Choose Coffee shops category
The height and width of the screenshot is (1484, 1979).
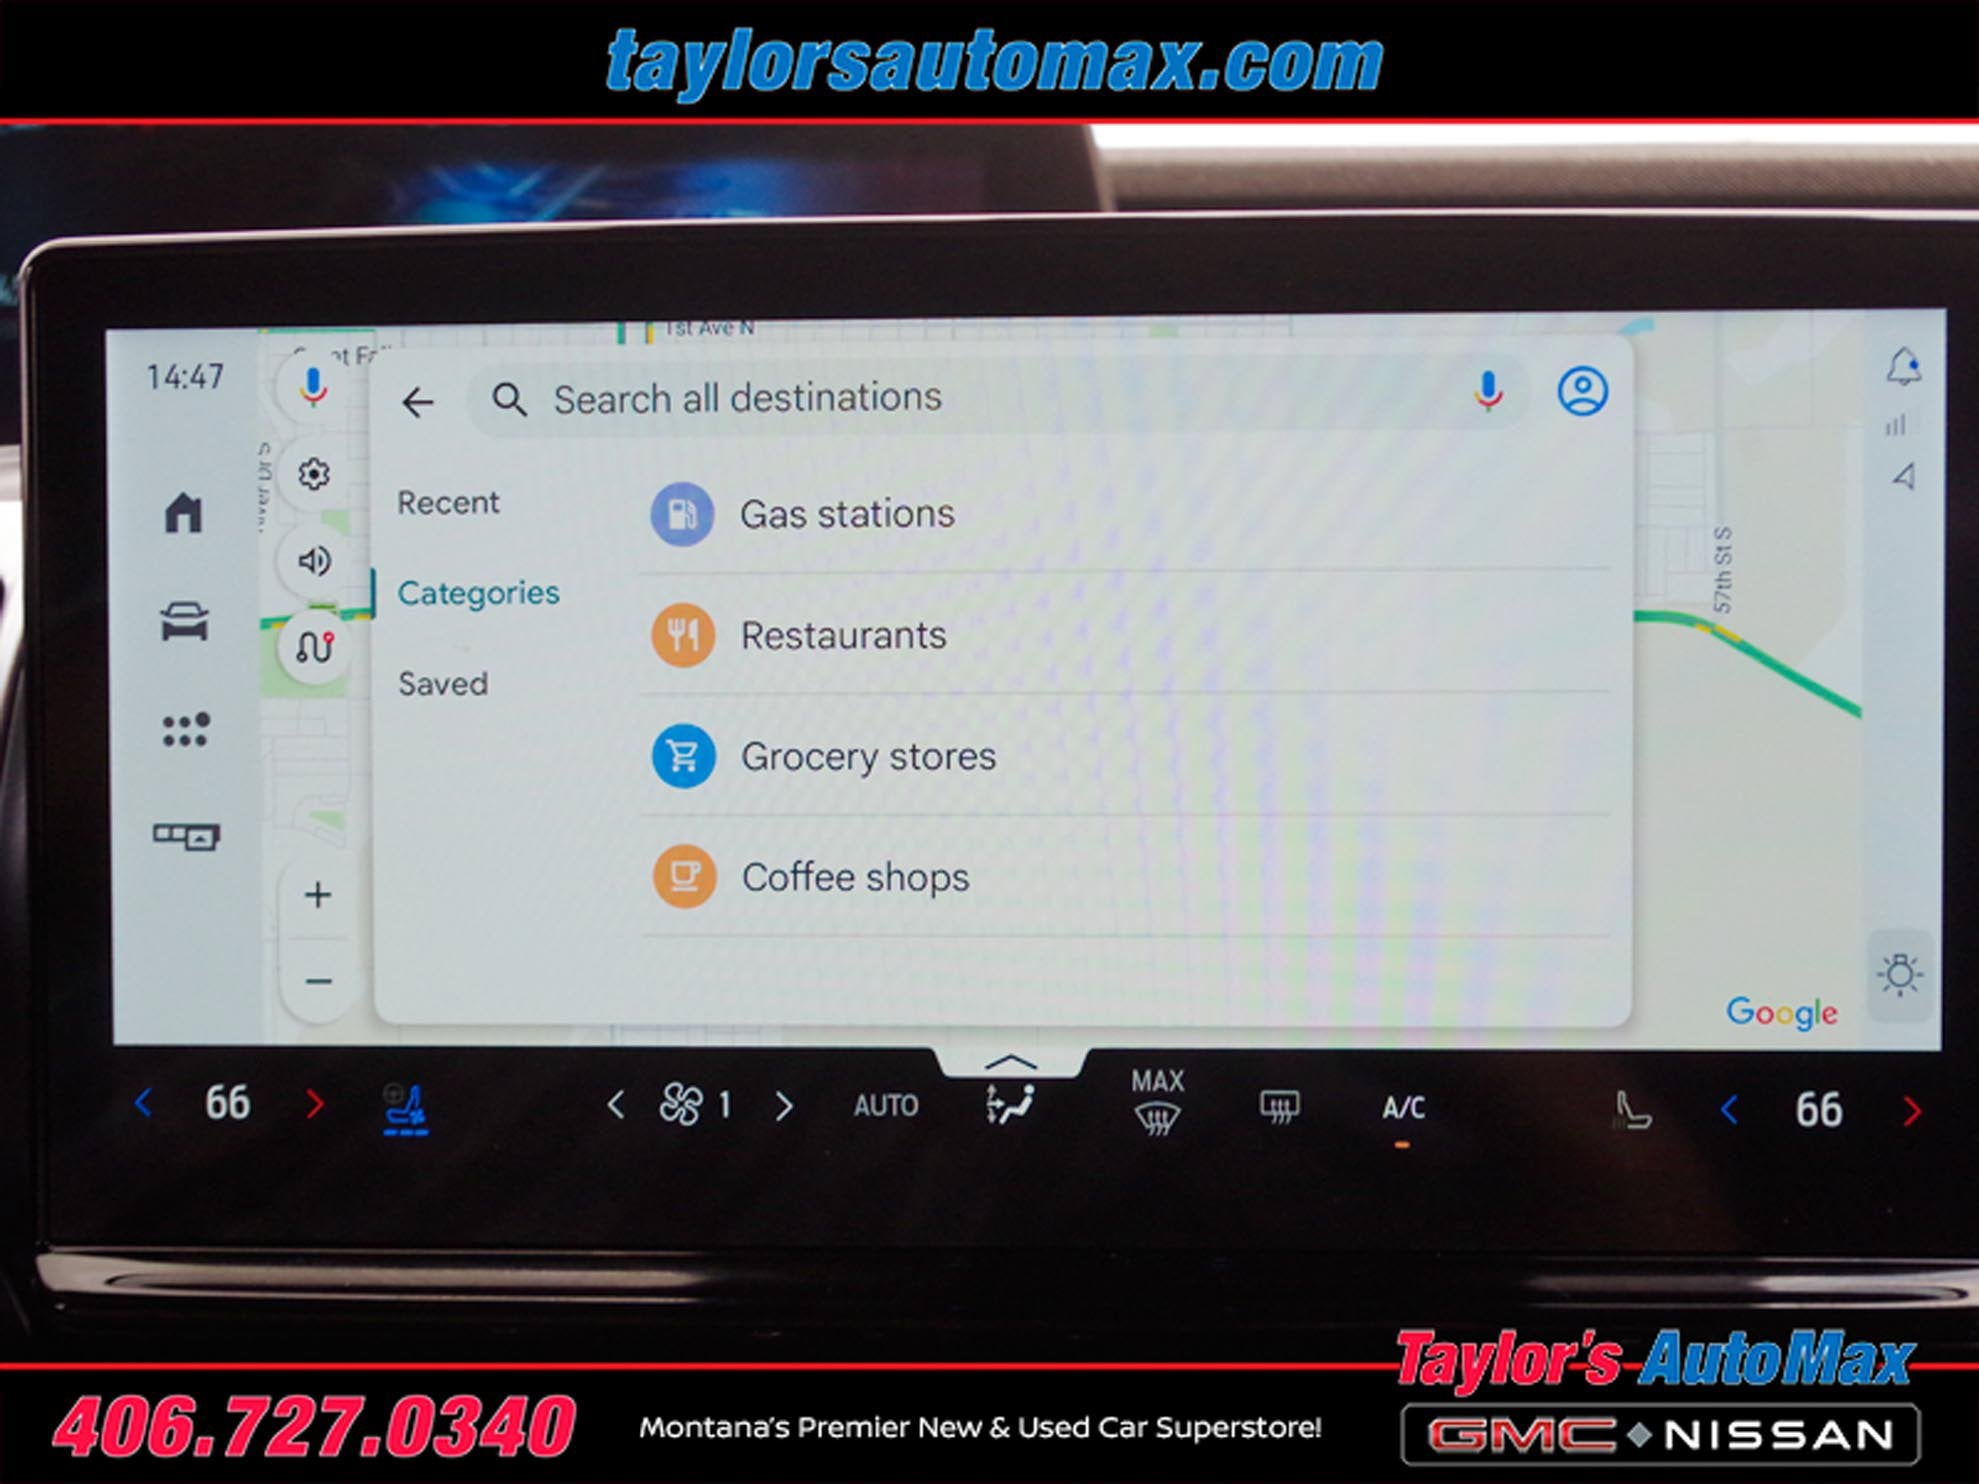point(1126,877)
